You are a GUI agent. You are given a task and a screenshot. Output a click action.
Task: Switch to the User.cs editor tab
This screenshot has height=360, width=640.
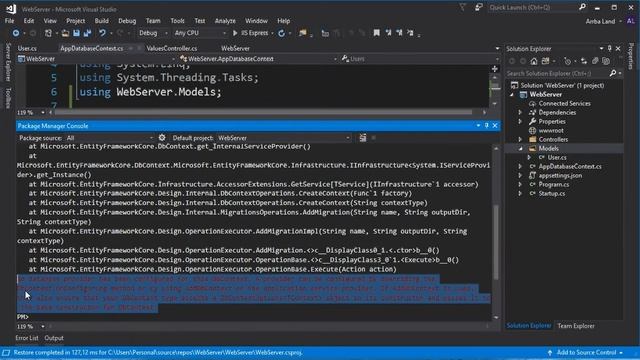[27, 48]
